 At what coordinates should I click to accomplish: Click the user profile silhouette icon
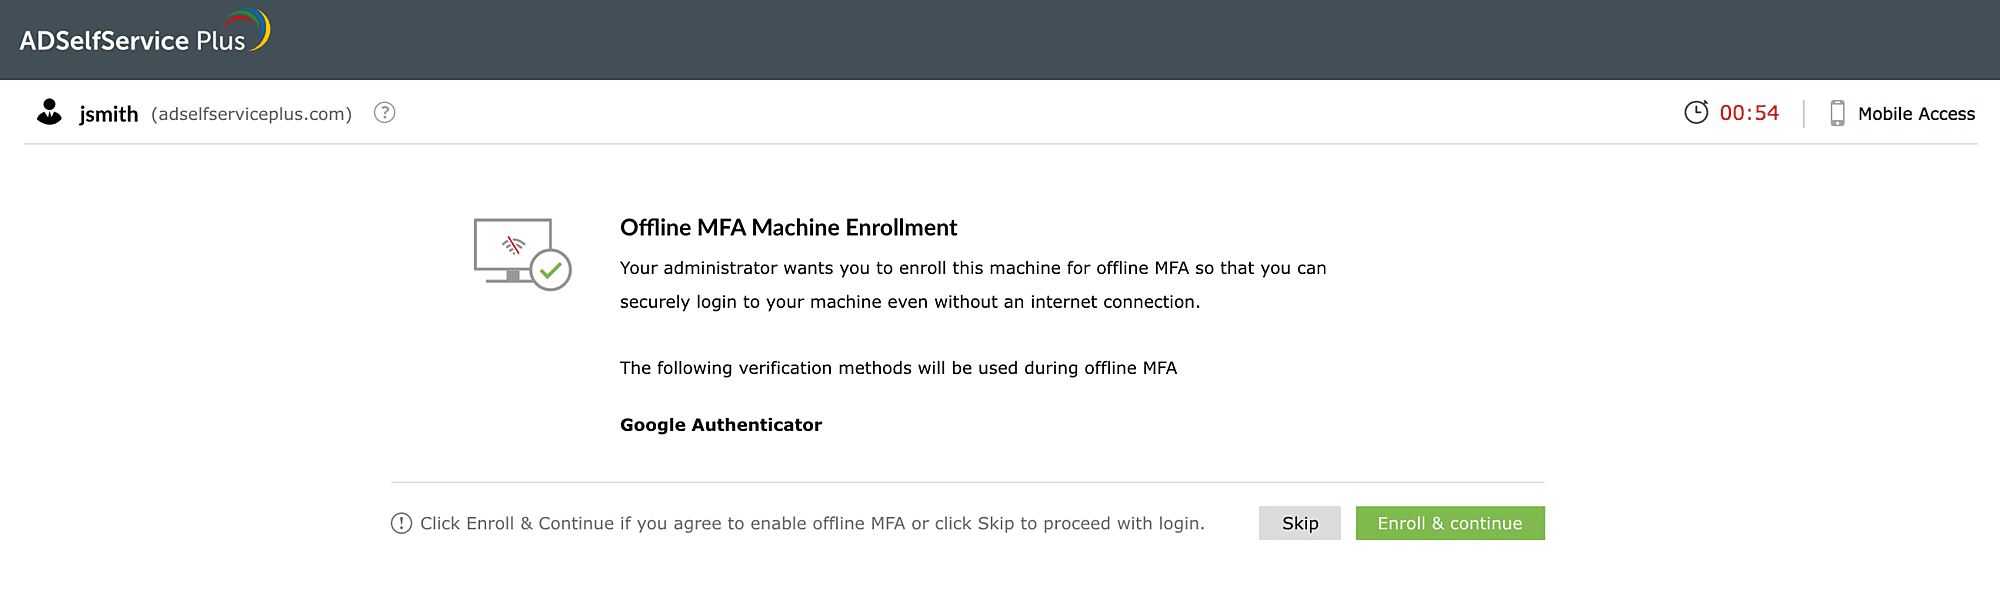pyautogui.click(x=49, y=112)
